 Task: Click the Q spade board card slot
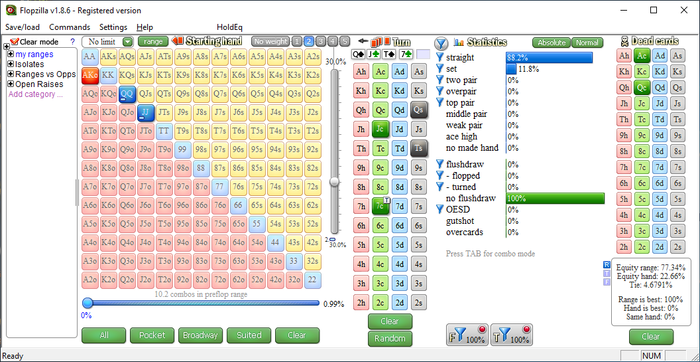point(358,54)
